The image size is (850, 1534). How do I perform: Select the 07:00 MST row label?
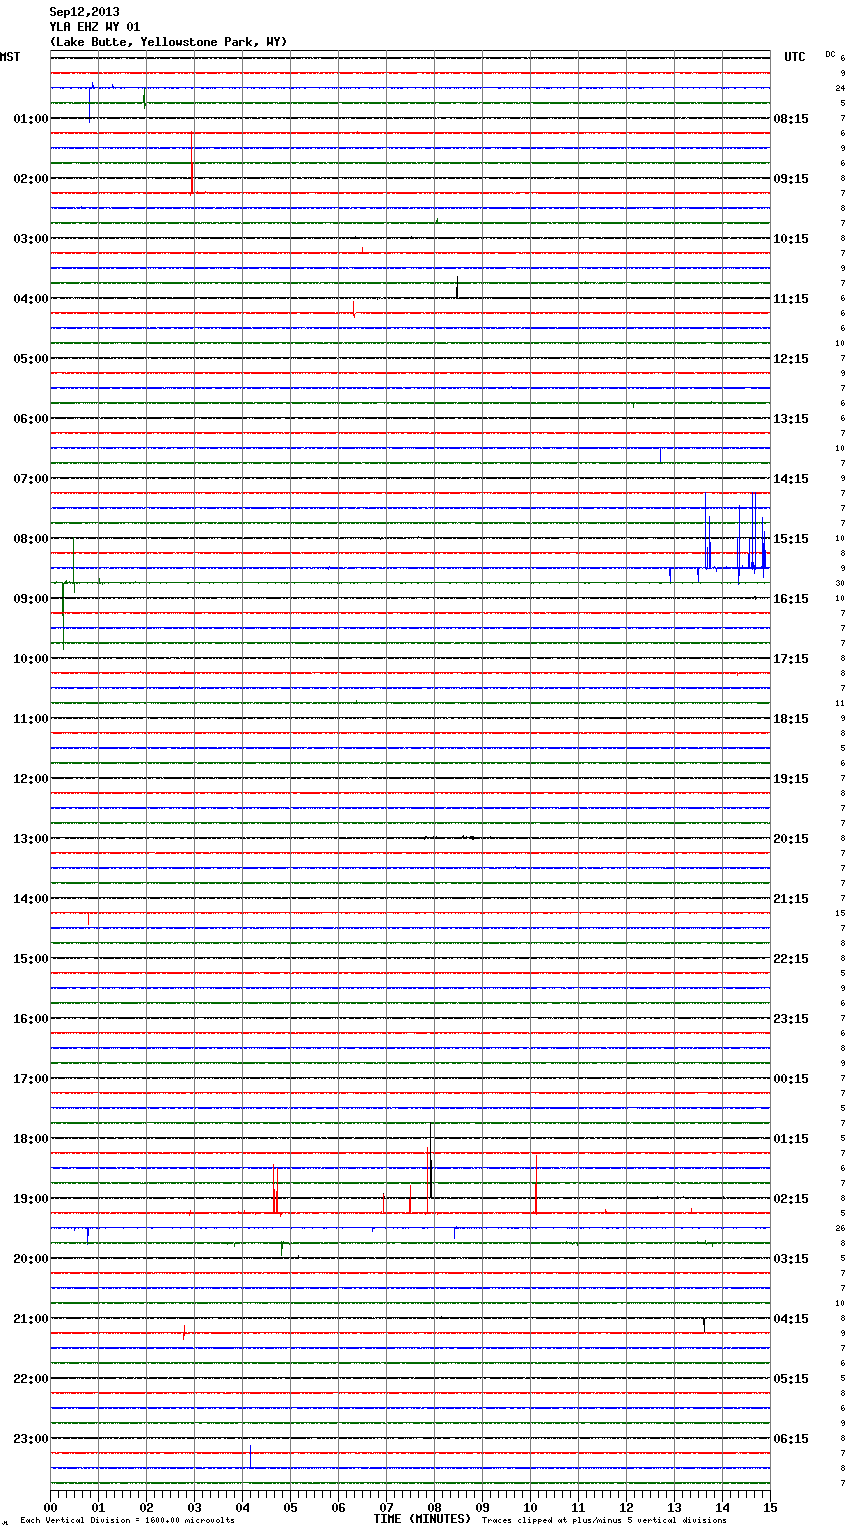click(31, 479)
